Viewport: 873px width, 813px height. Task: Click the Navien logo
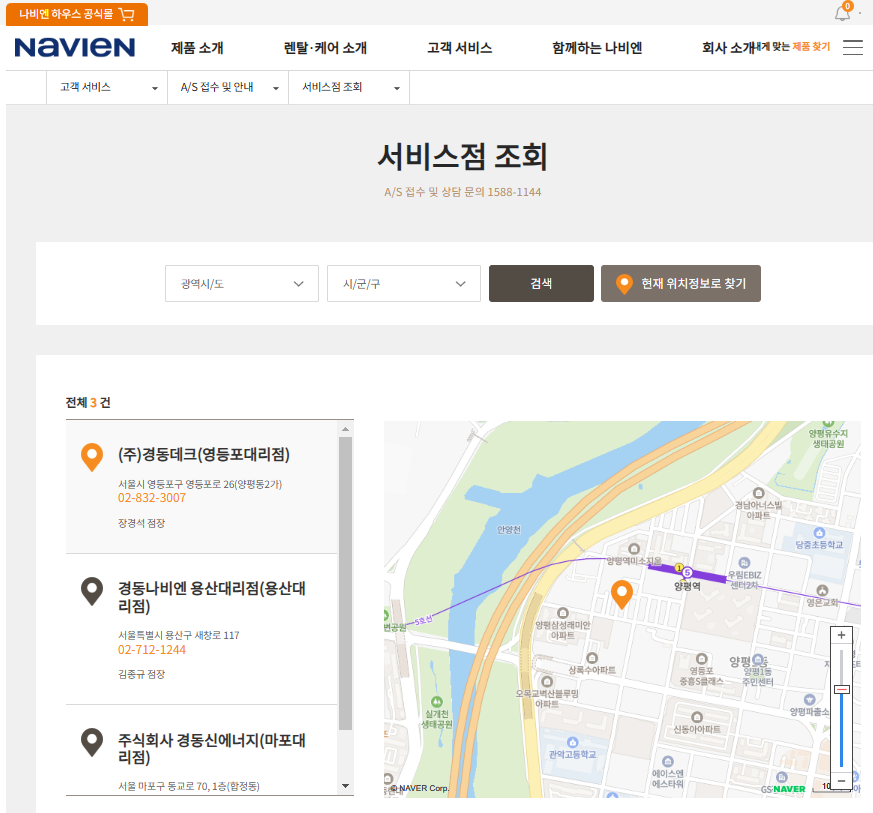(x=75, y=47)
